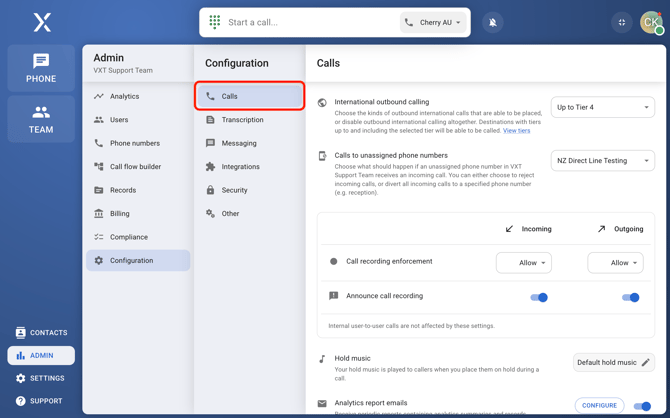Open Outgoing call recording Allow dropdown
This screenshot has width=670, height=418.
(615, 263)
